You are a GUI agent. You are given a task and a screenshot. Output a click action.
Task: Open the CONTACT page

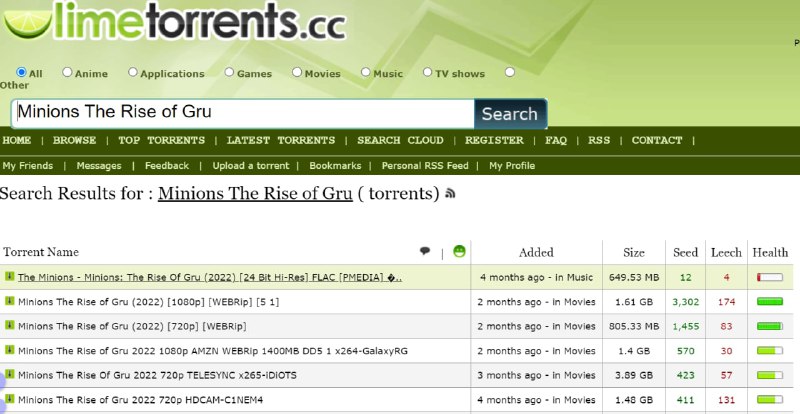[x=657, y=140]
